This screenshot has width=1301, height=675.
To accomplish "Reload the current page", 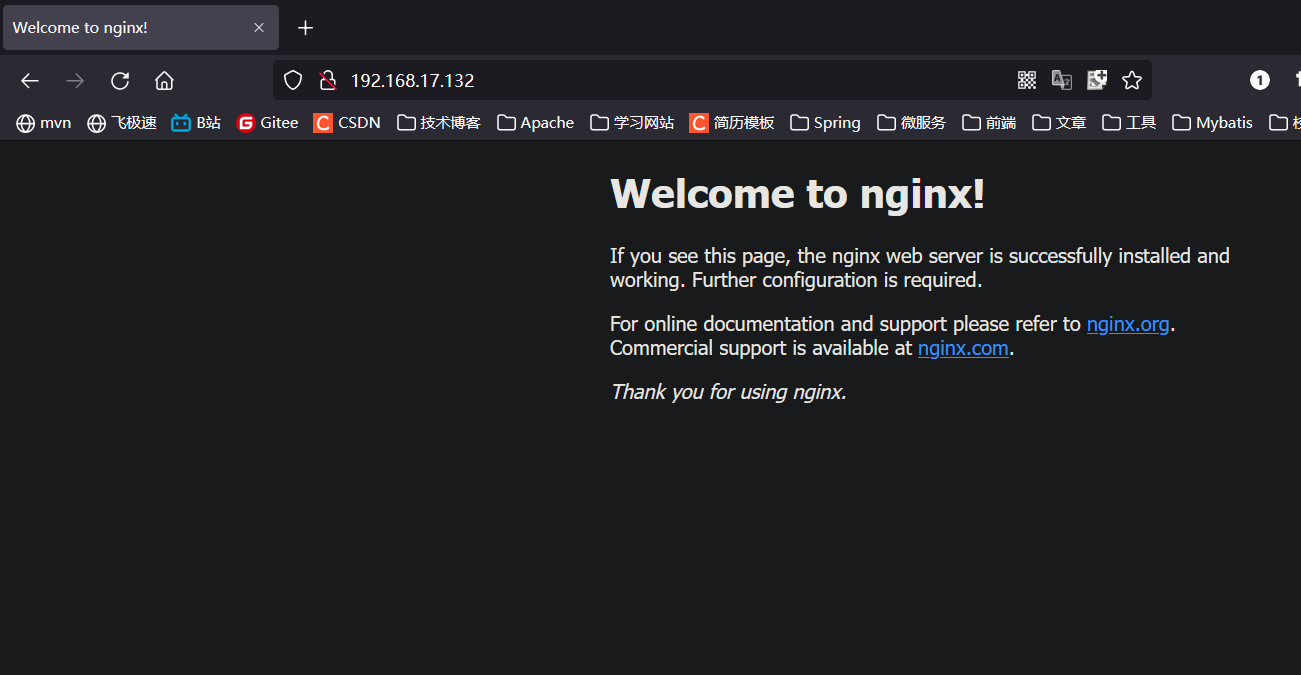I will click(120, 81).
